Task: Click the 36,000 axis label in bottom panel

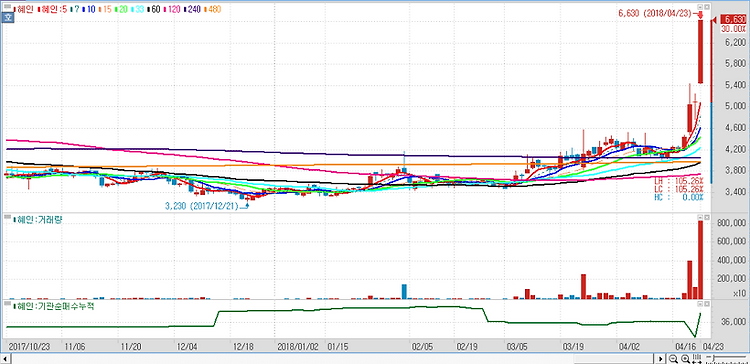Action: tap(735, 321)
